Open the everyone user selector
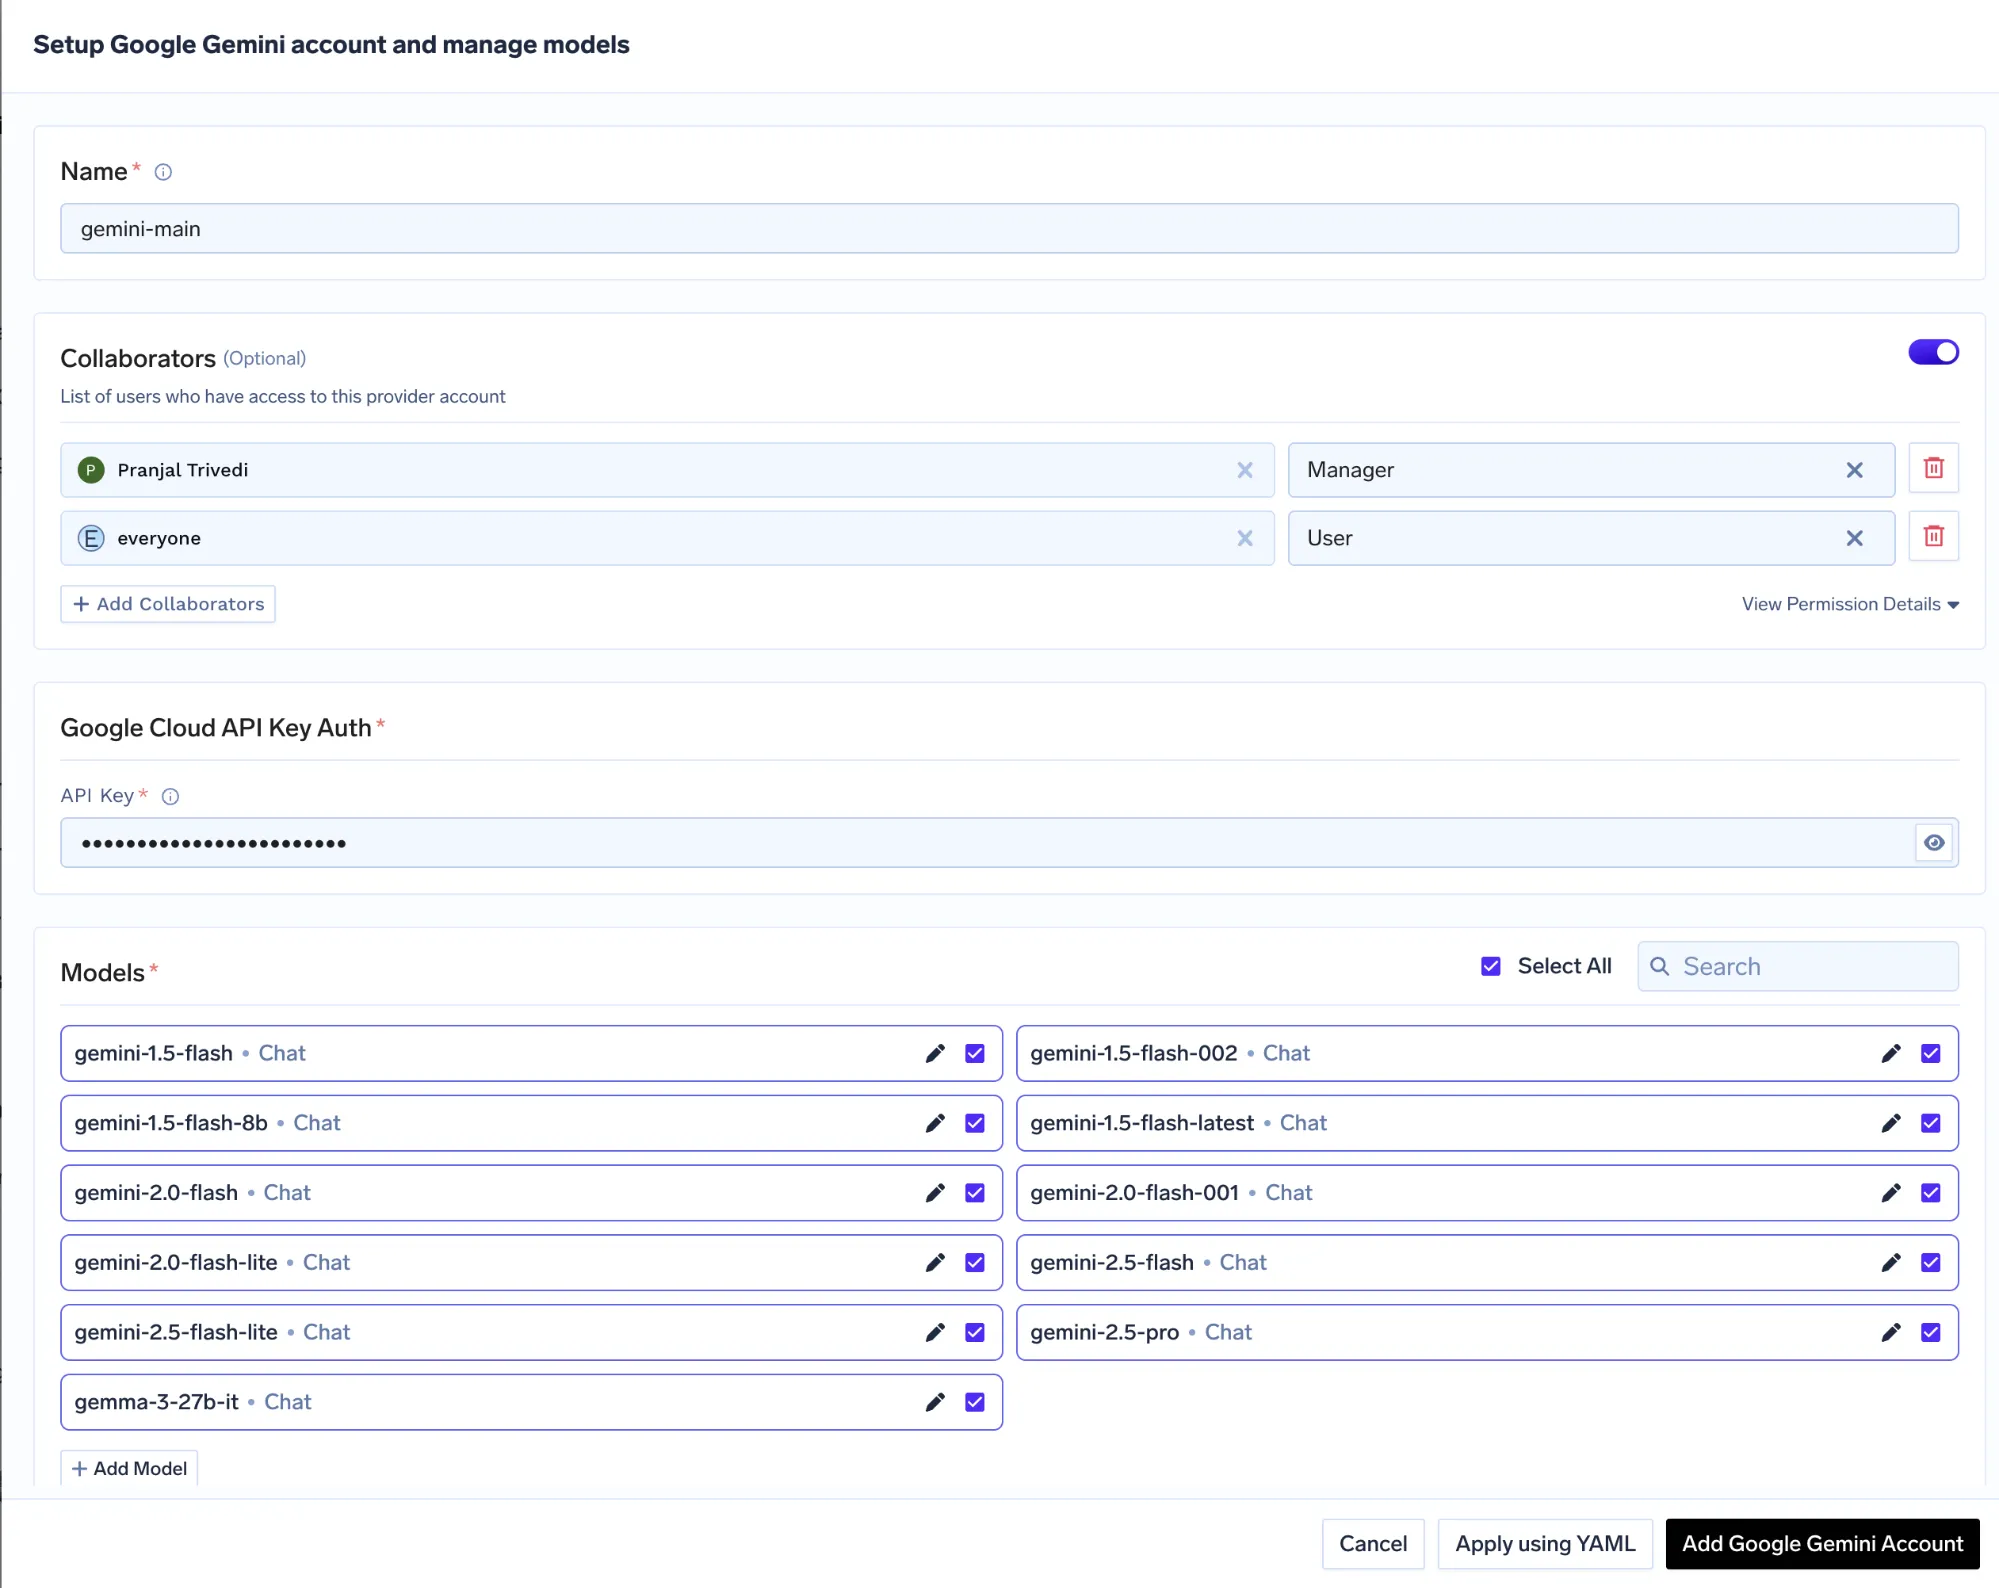Image resolution: width=1999 pixels, height=1589 pixels. 667,538
